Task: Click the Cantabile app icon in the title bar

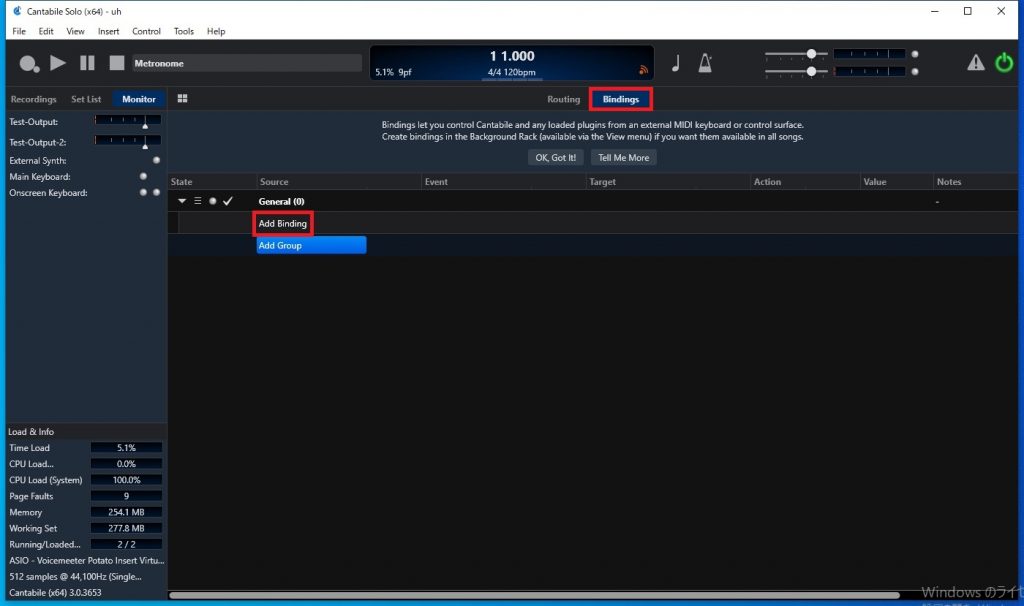Action: pos(17,11)
